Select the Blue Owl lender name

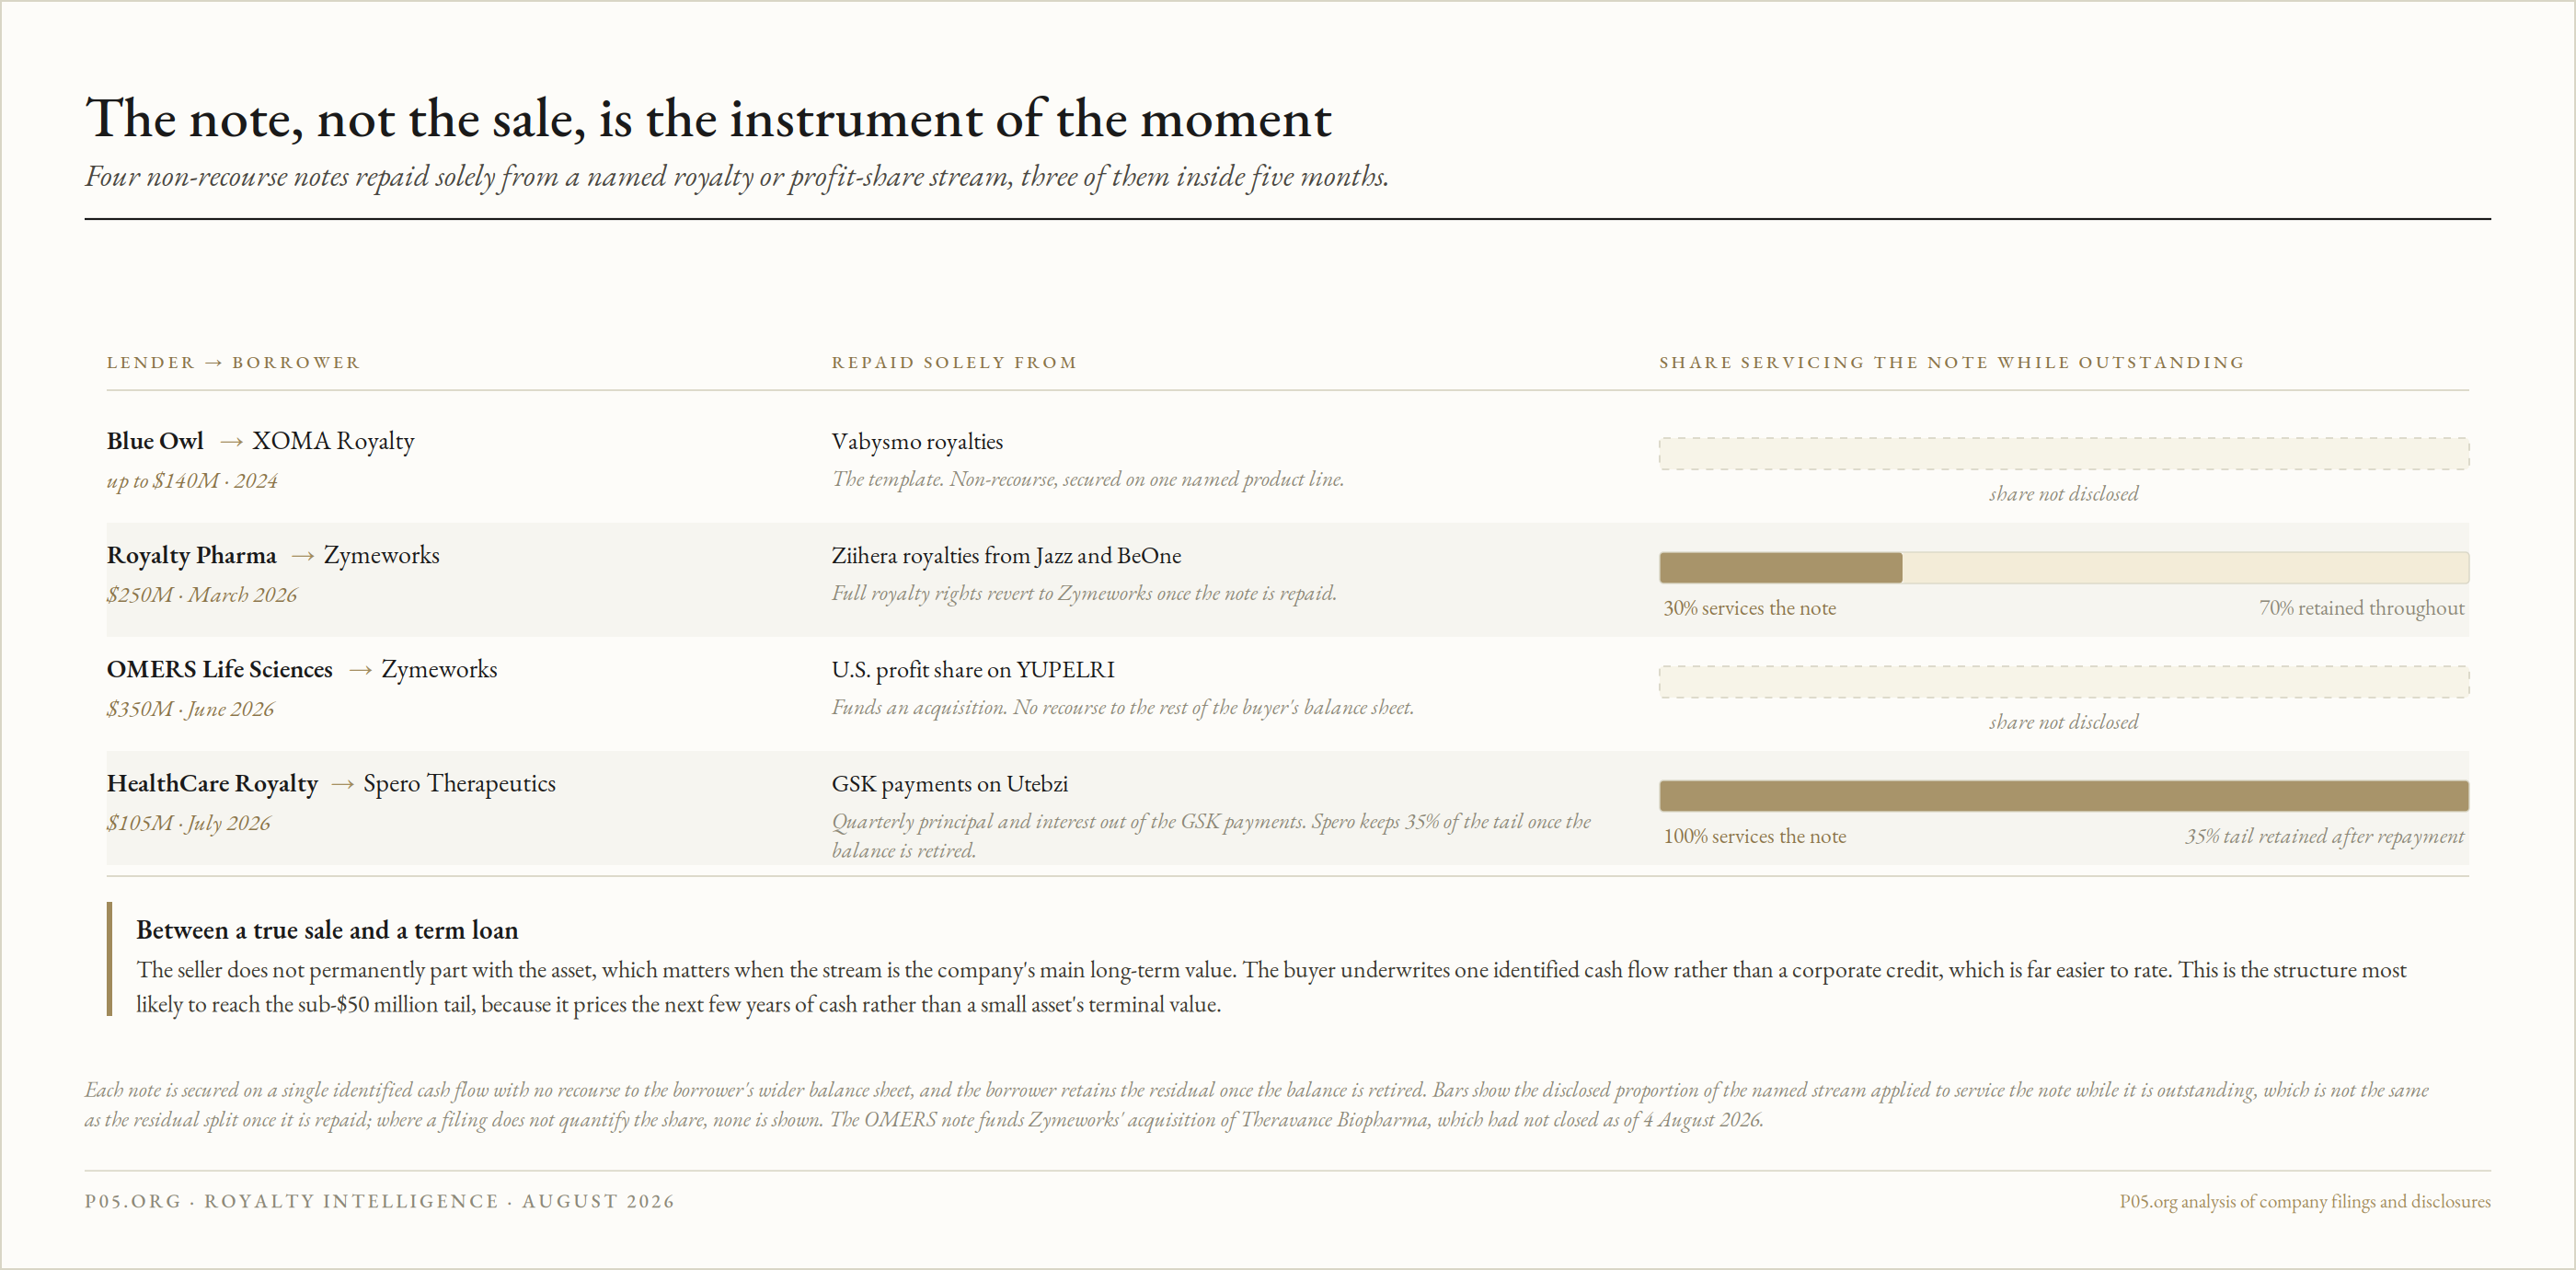pos(155,441)
